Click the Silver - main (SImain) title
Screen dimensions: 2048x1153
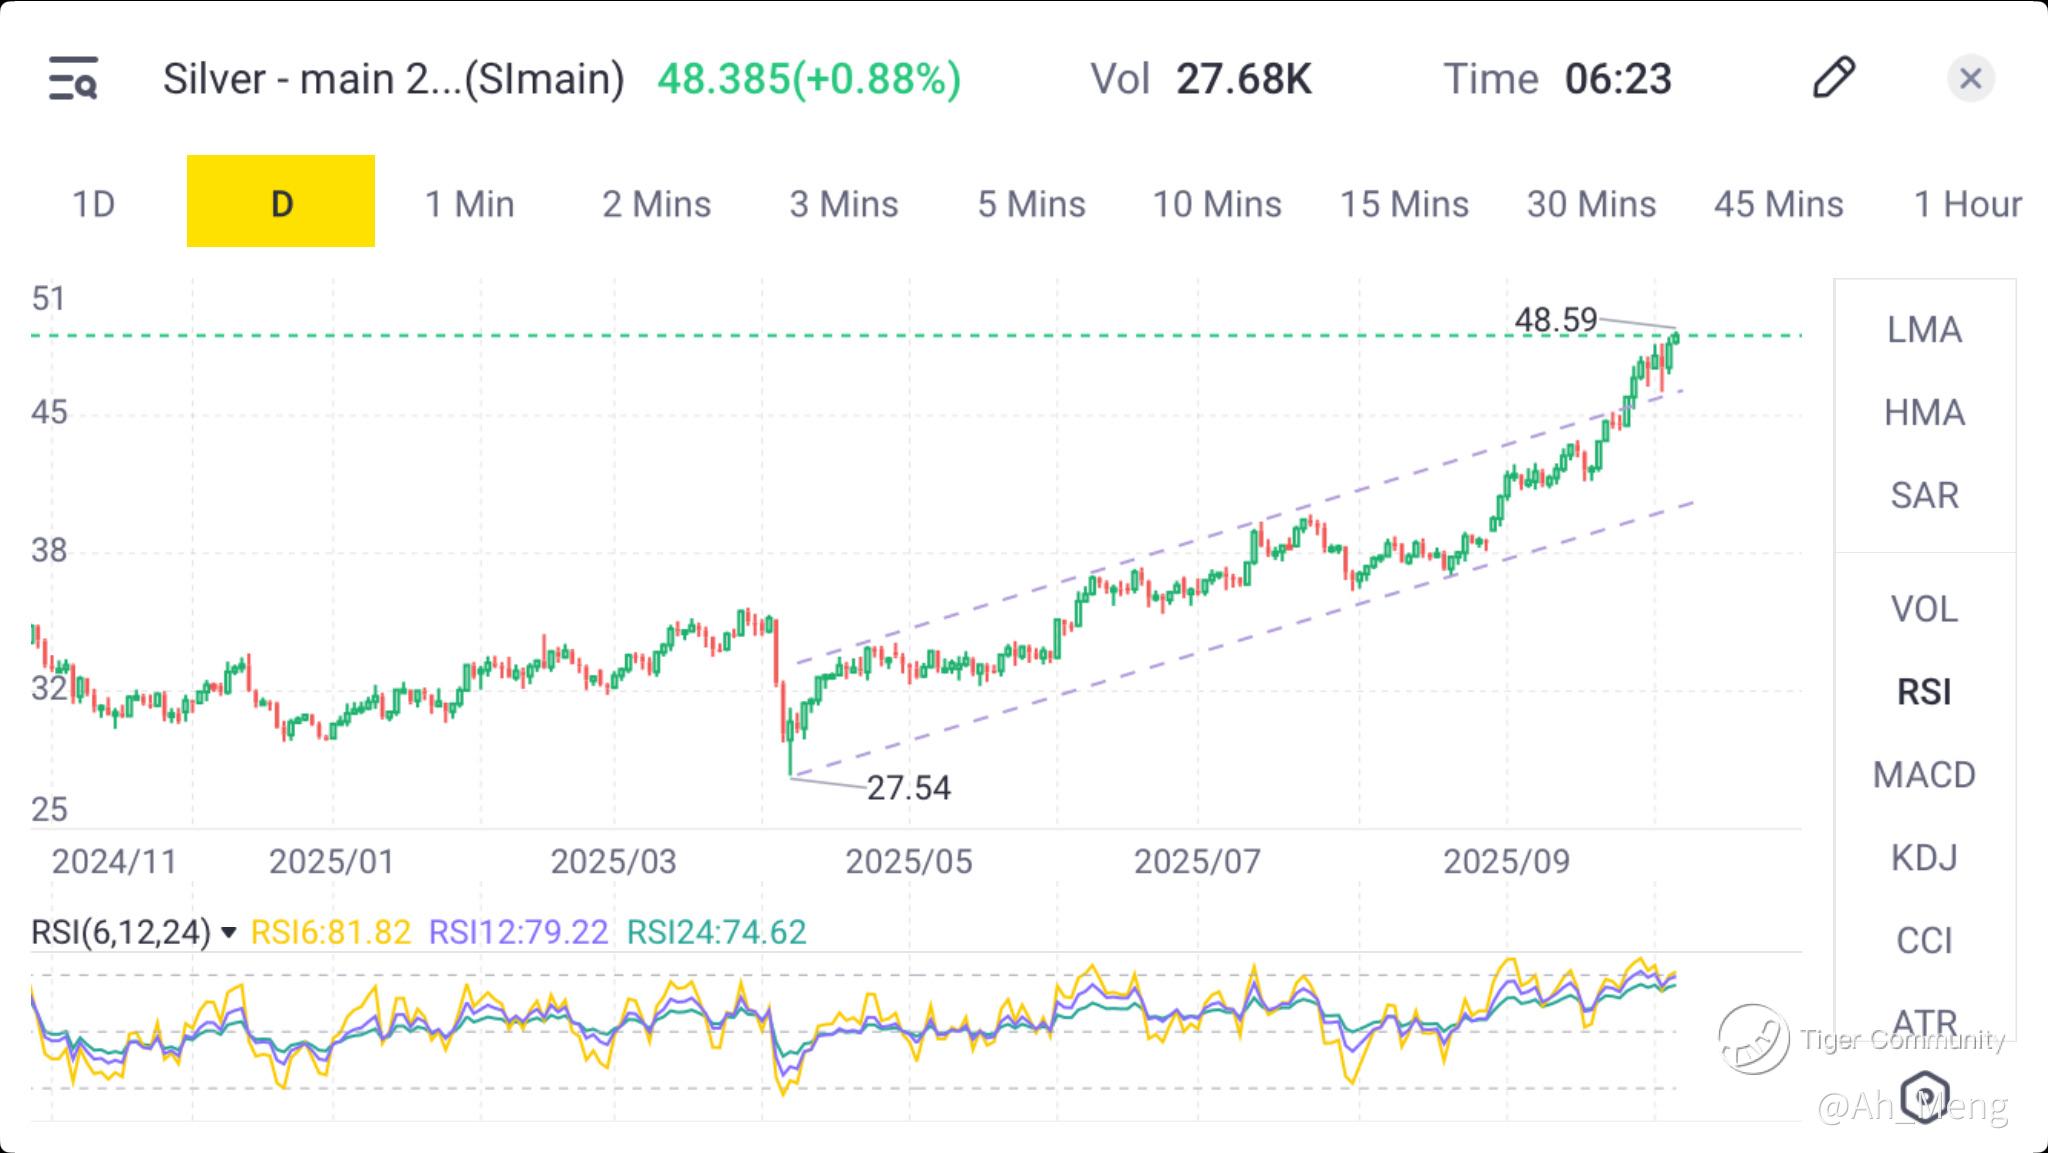393,79
